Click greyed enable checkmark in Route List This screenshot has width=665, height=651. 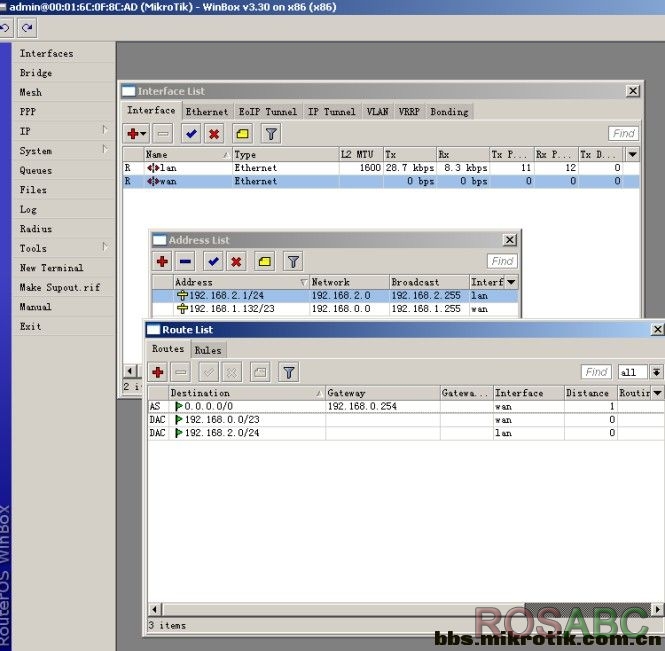[x=209, y=372]
